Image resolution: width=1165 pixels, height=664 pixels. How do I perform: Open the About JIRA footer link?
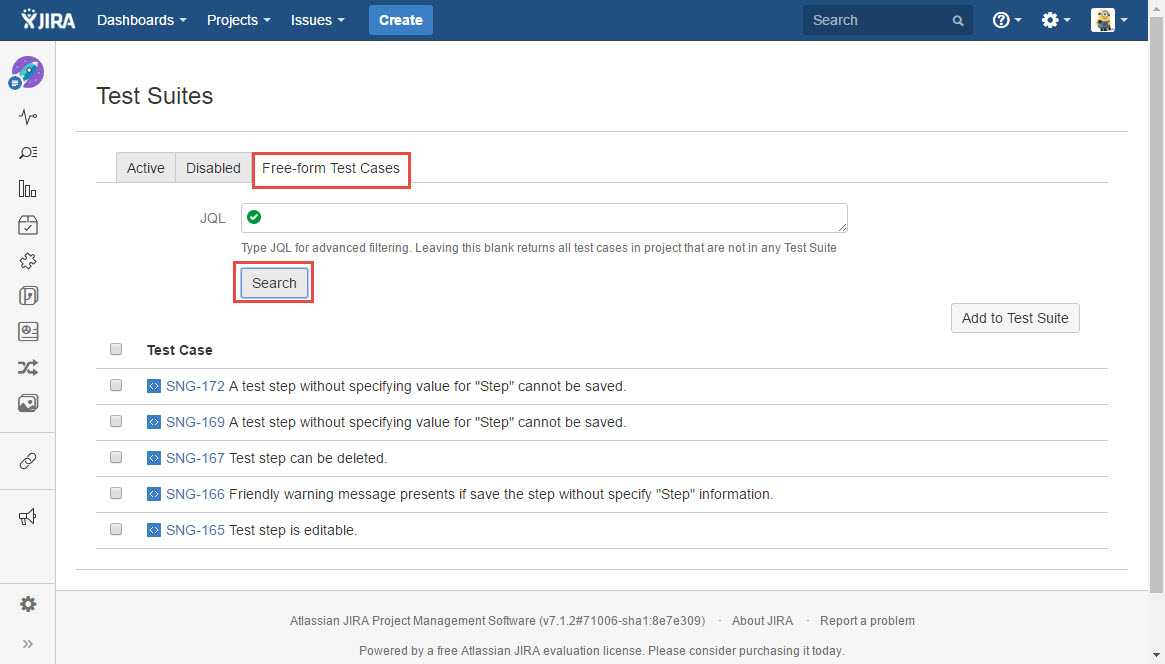pyautogui.click(x=762, y=621)
